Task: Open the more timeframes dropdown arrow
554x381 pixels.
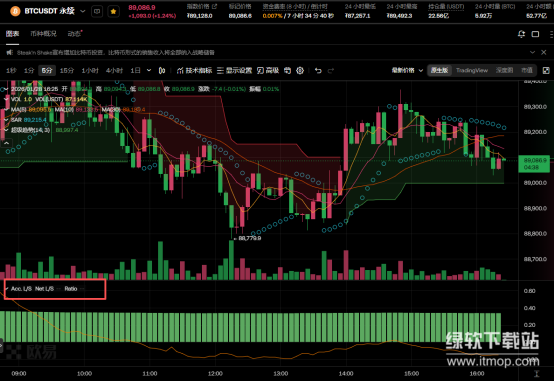Action: coord(149,71)
